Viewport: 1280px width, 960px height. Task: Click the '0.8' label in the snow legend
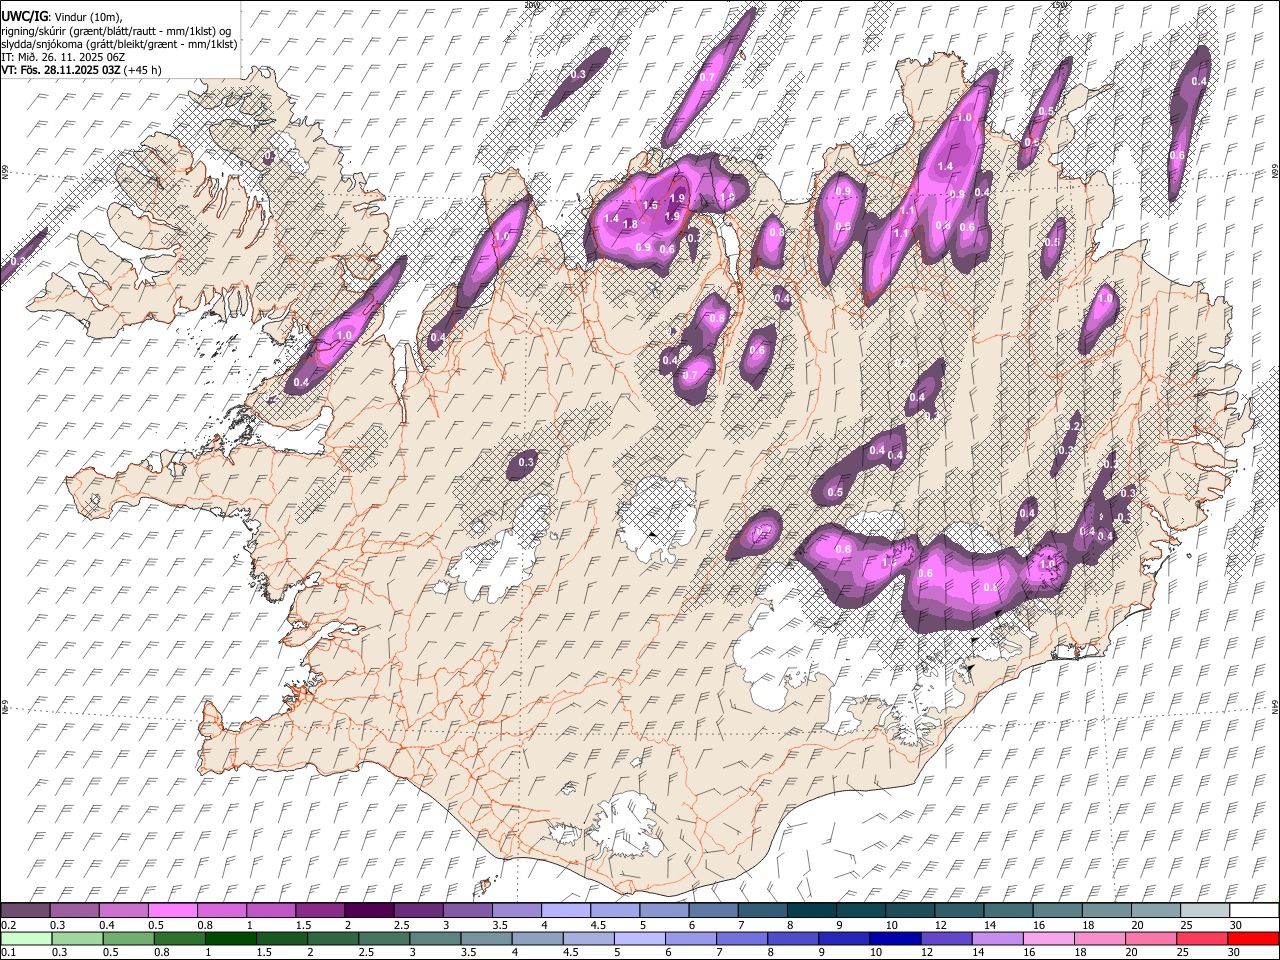coord(205,925)
